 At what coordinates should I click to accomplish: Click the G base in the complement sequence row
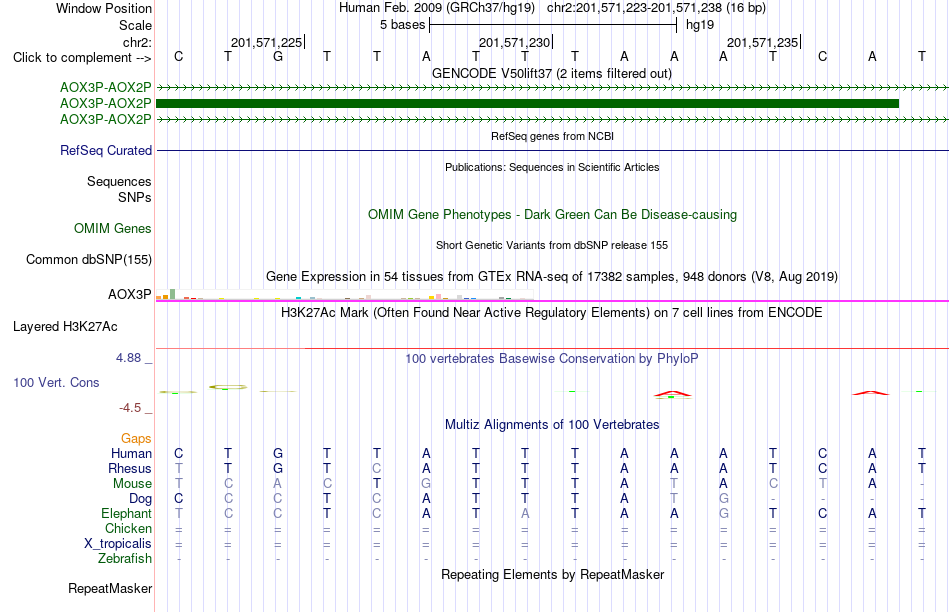(x=277, y=56)
